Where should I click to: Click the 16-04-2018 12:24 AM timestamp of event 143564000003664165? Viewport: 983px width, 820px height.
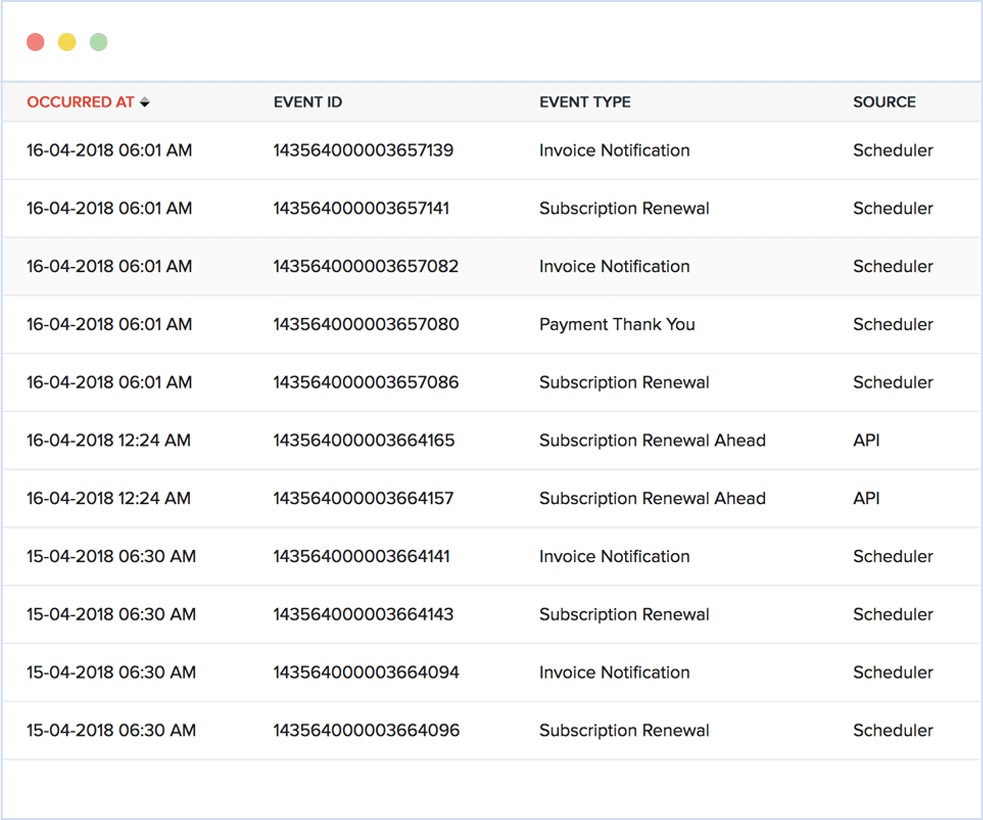108,441
